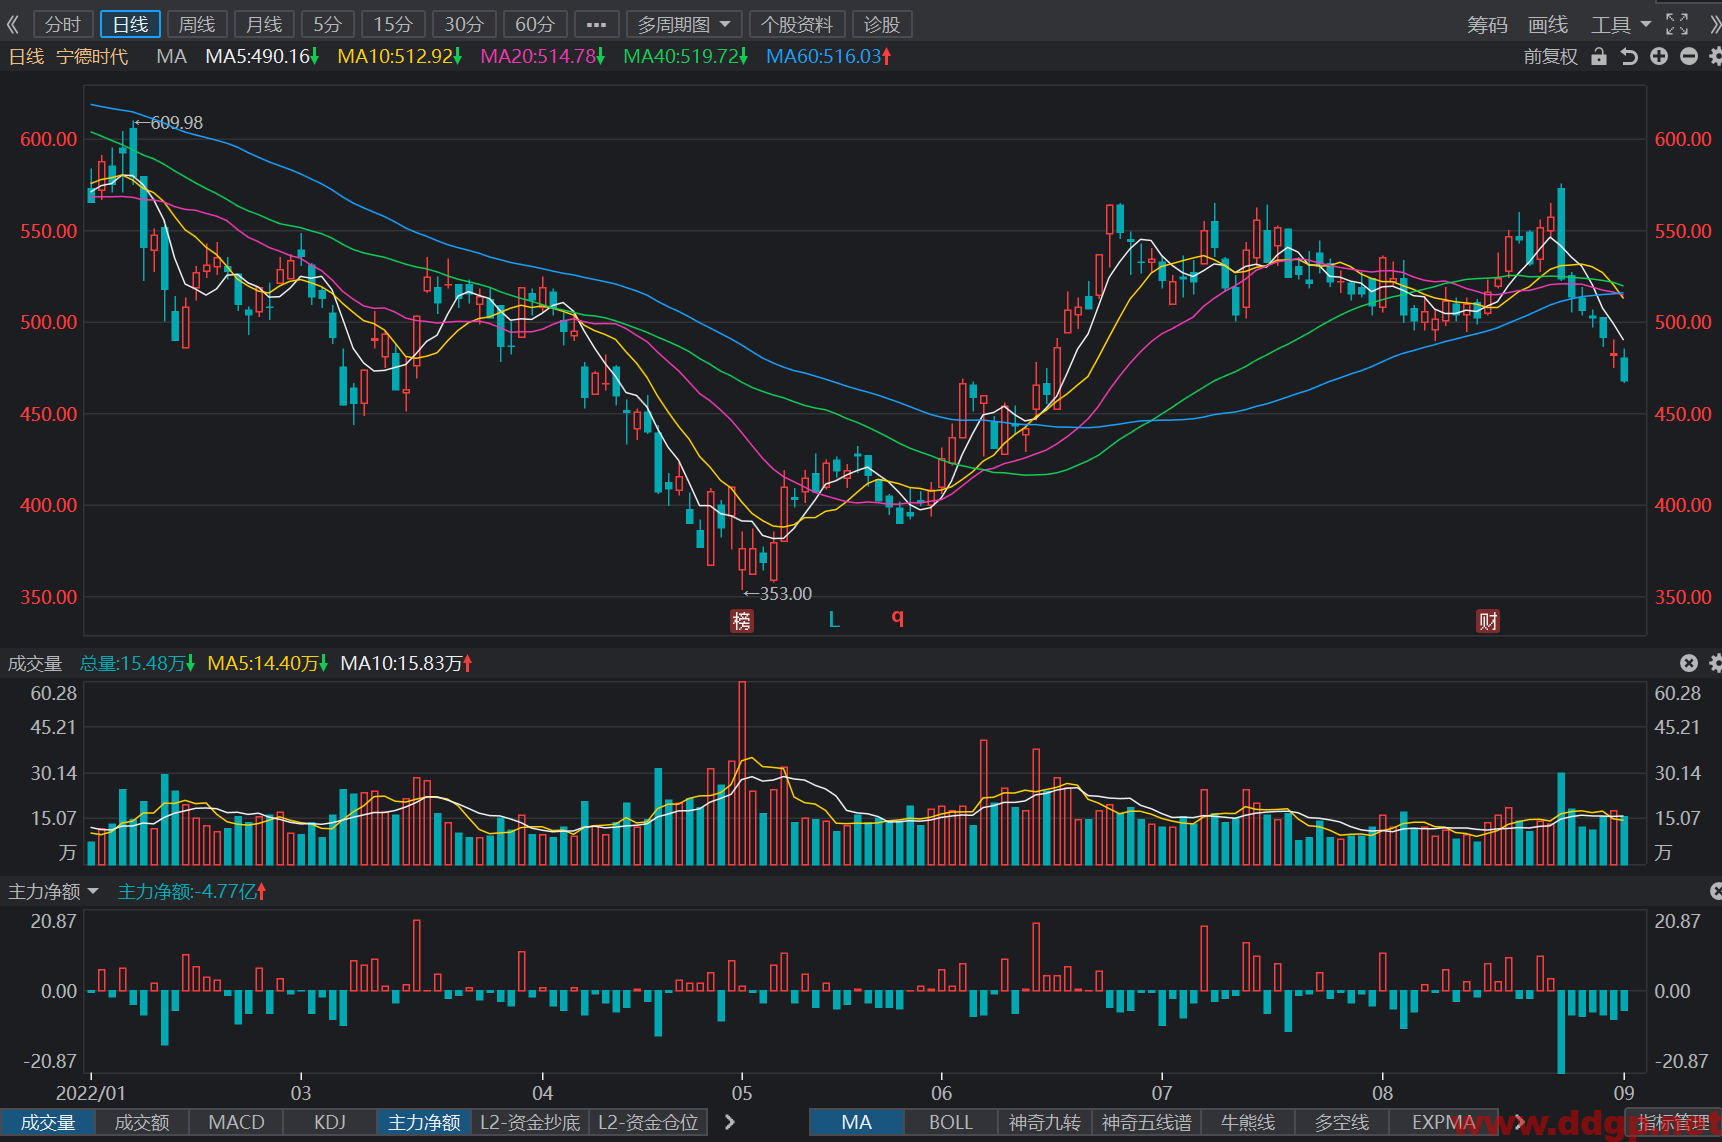1722x1142 pixels.
Task: Select EXPMA overlay tab
Action: click(x=1443, y=1122)
